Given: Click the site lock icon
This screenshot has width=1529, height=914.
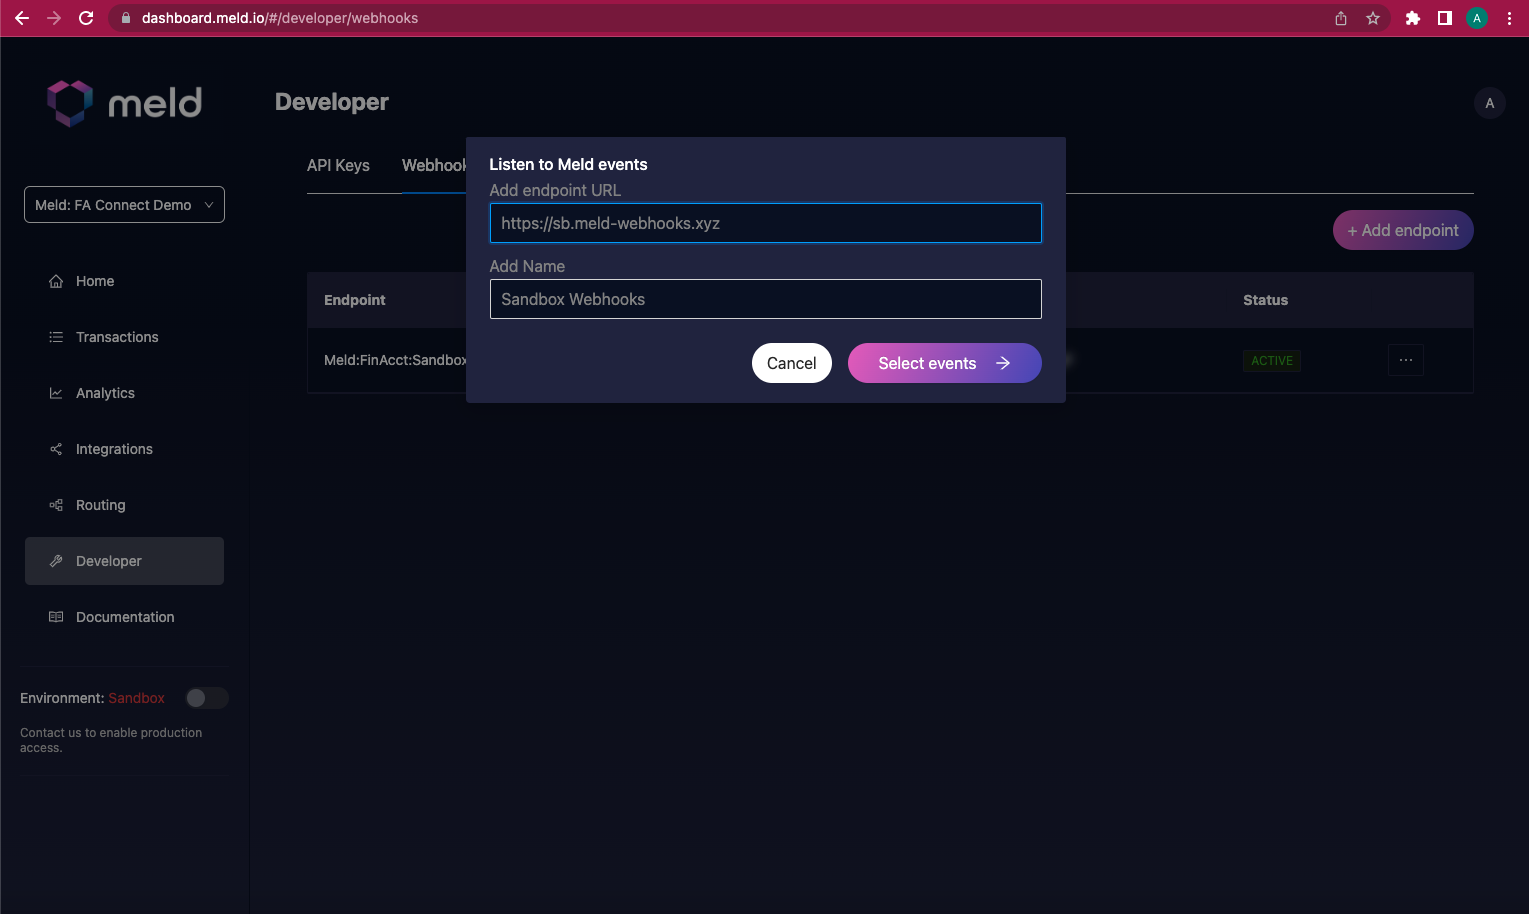Looking at the screenshot, I should pos(126,18).
